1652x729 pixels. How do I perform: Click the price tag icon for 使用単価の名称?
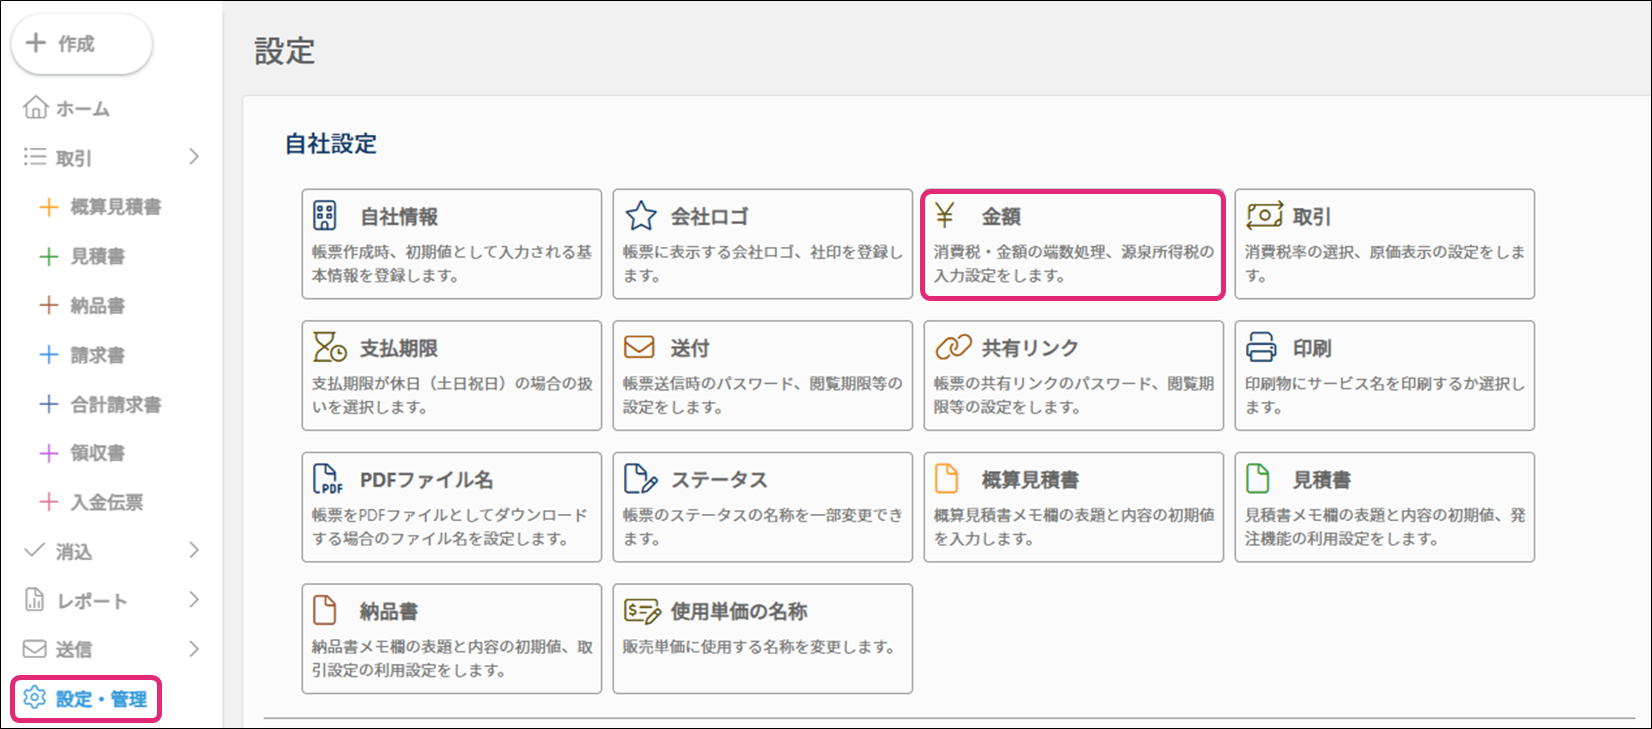click(x=642, y=611)
